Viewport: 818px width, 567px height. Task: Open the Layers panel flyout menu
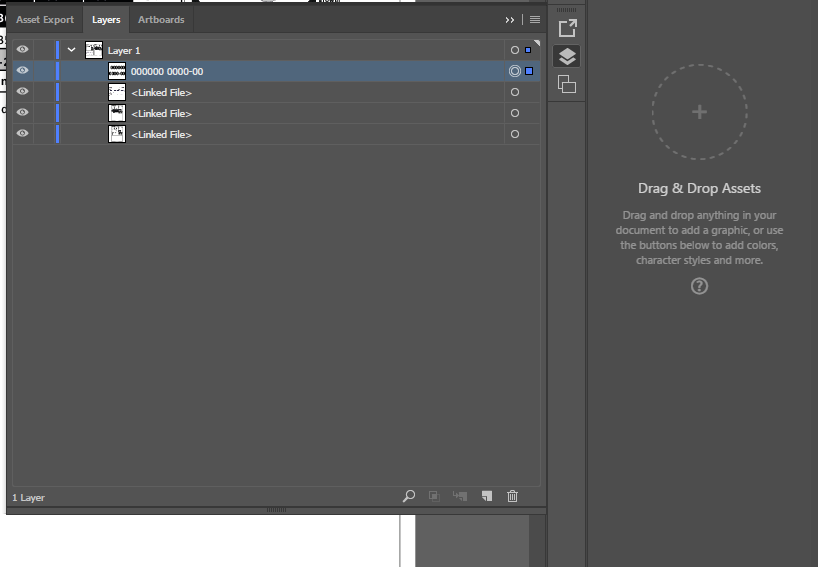tap(535, 19)
